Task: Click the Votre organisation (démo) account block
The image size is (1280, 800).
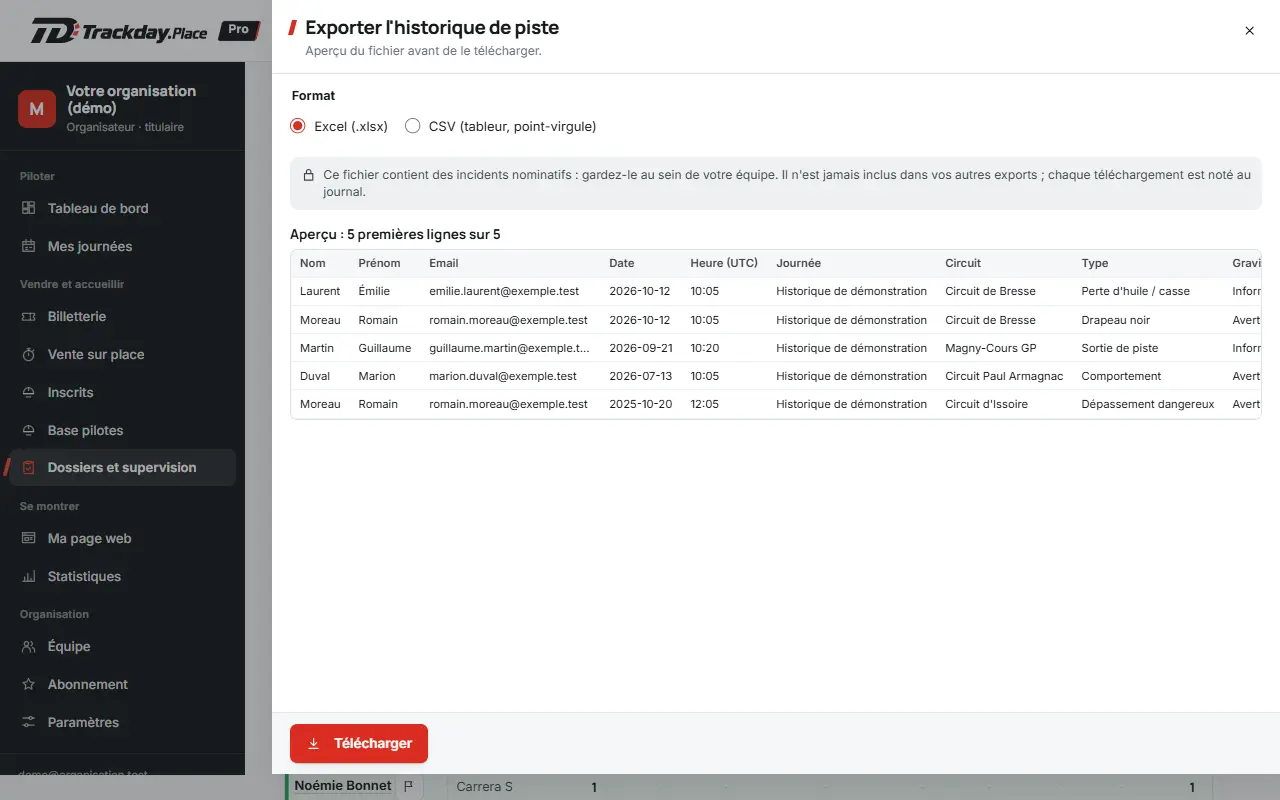Action: click(x=122, y=107)
